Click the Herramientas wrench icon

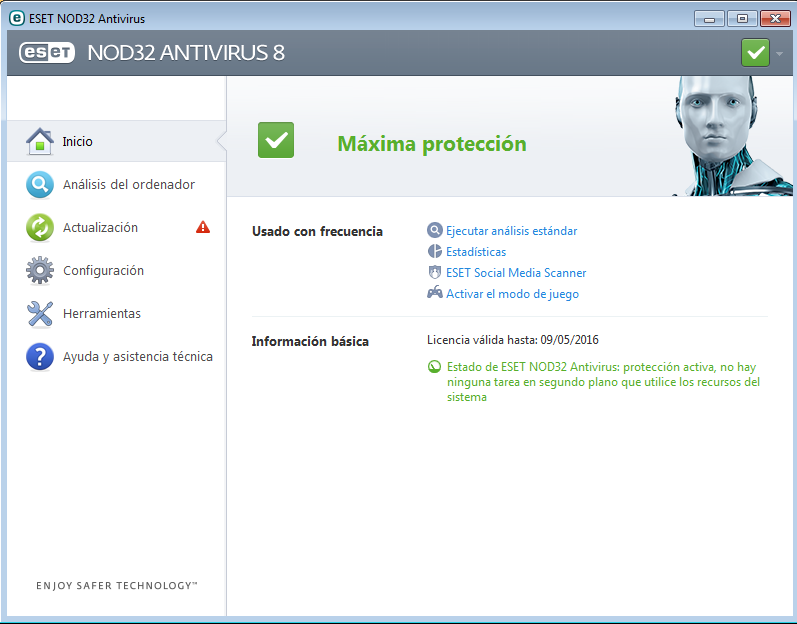click(x=39, y=314)
